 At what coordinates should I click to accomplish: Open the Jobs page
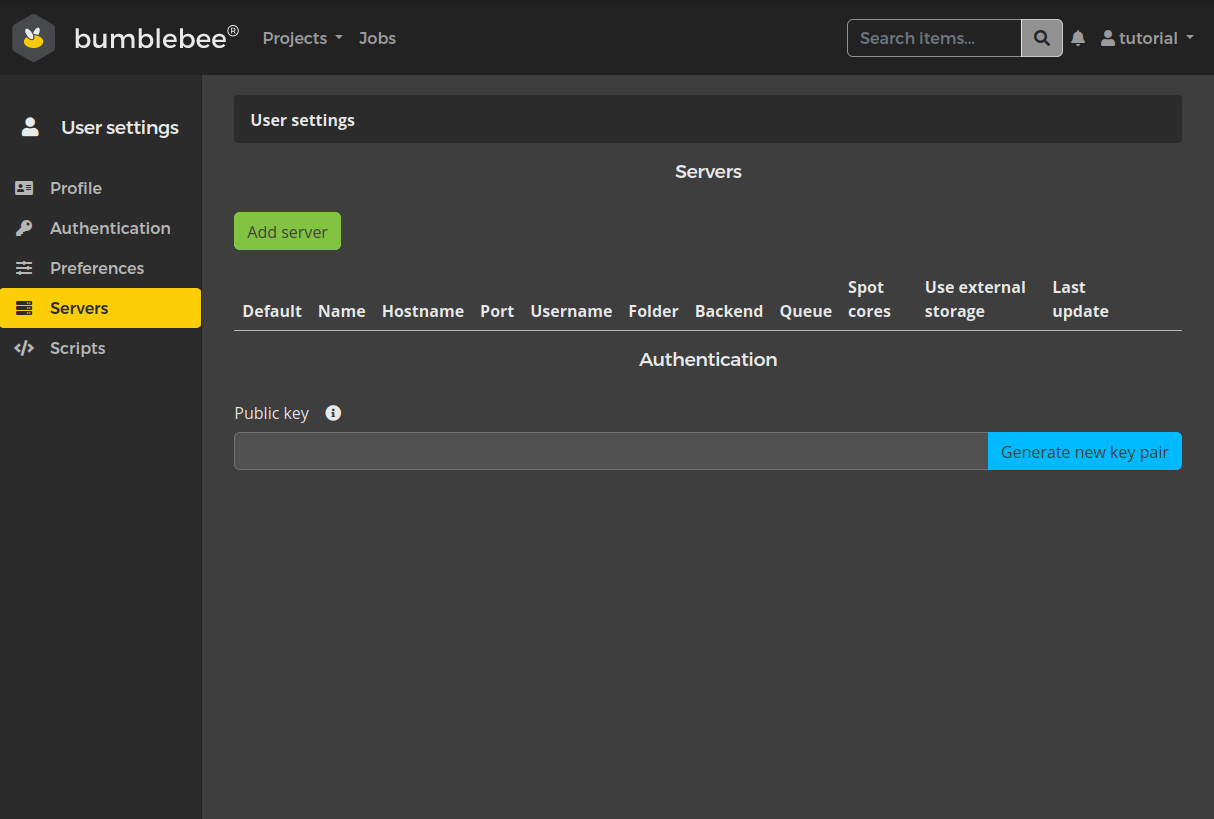click(377, 38)
